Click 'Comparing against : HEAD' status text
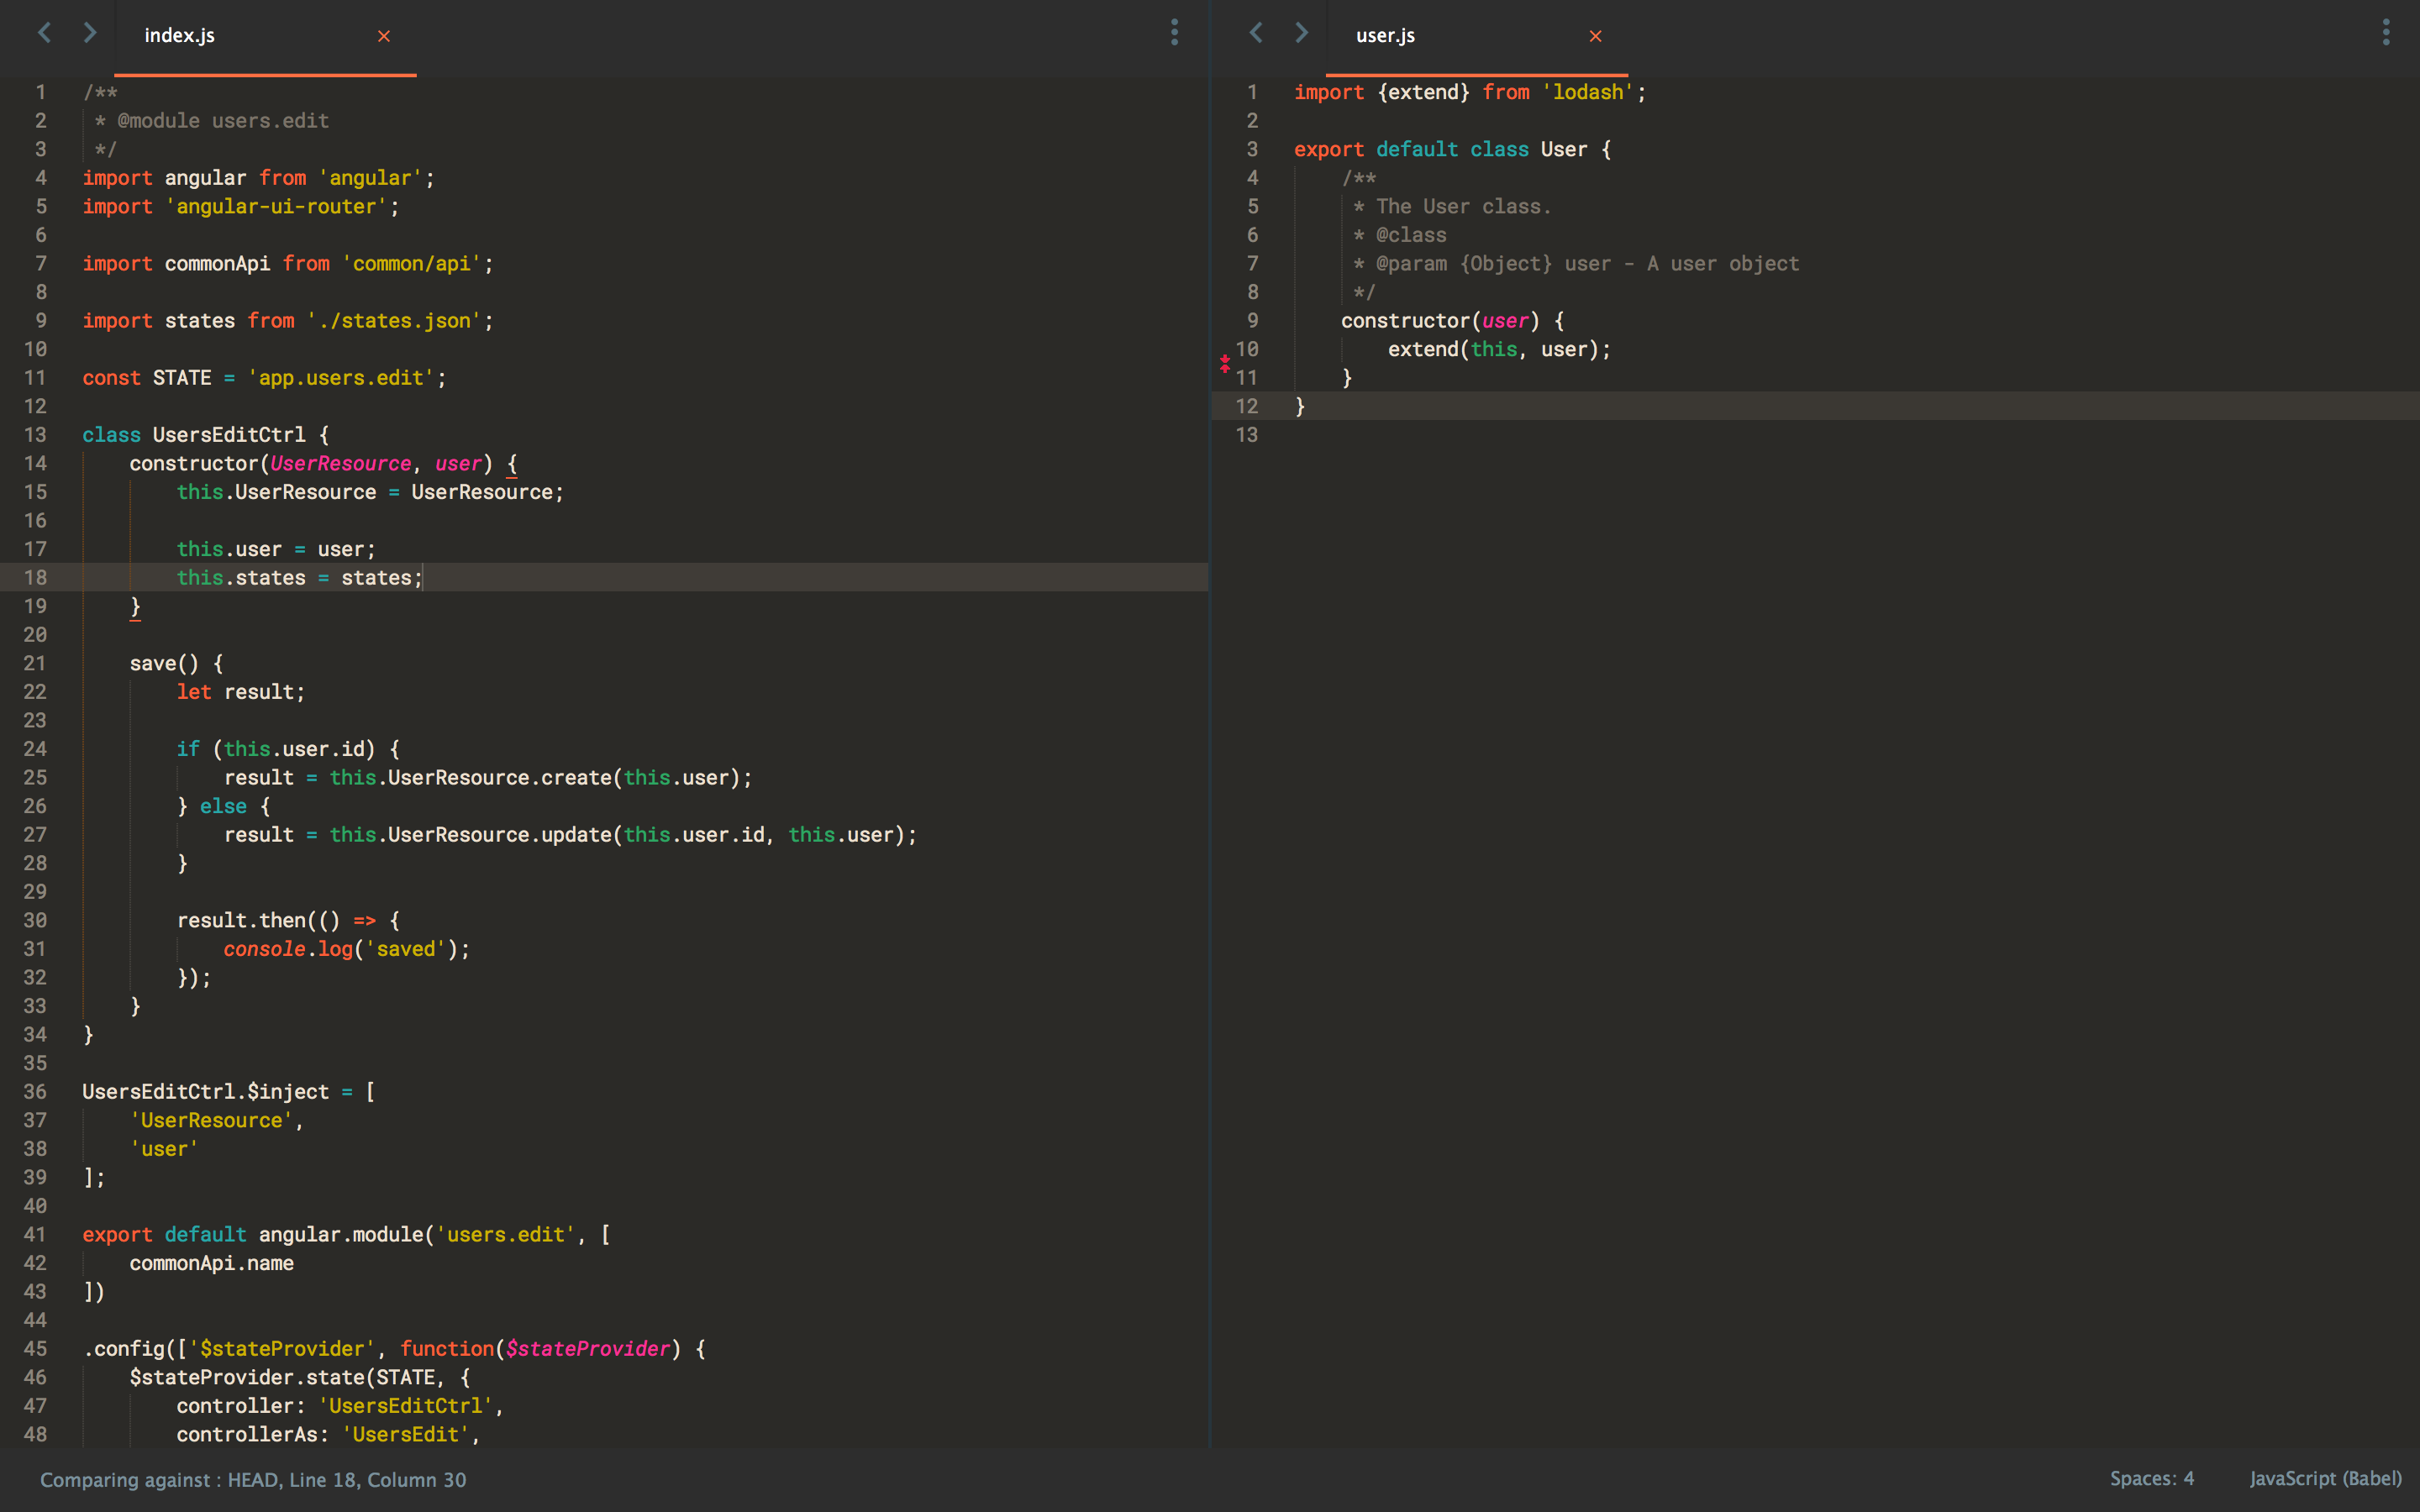The width and height of the screenshot is (2420, 1512). point(159,1480)
